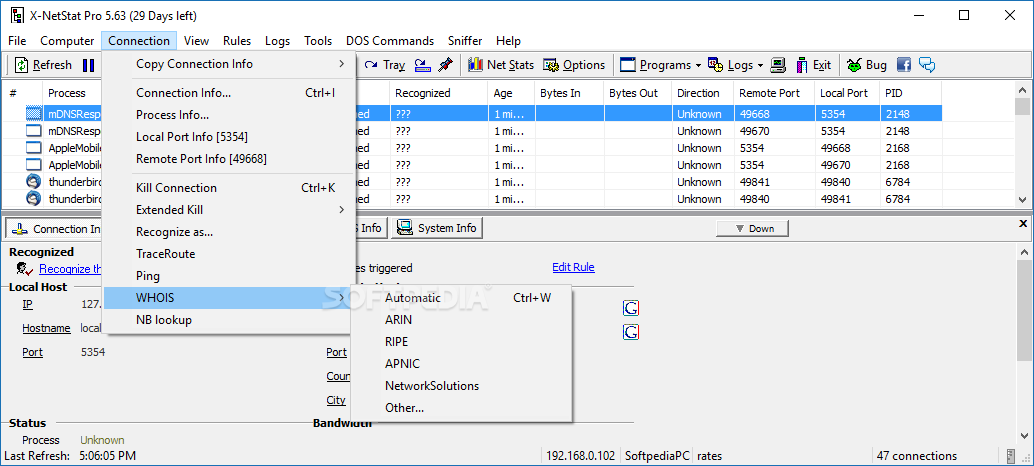Click the connection list scrollbar down arrow

tap(1022, 199)
